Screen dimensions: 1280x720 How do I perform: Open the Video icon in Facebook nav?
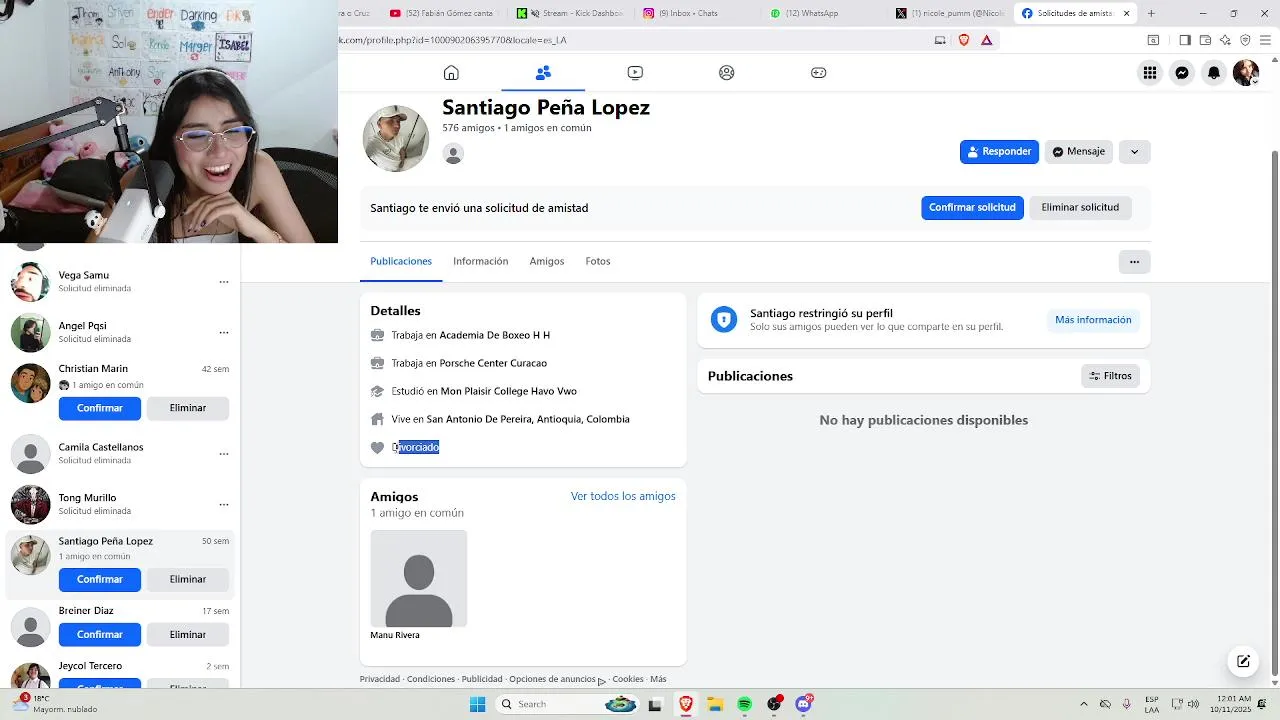point(635,72)
